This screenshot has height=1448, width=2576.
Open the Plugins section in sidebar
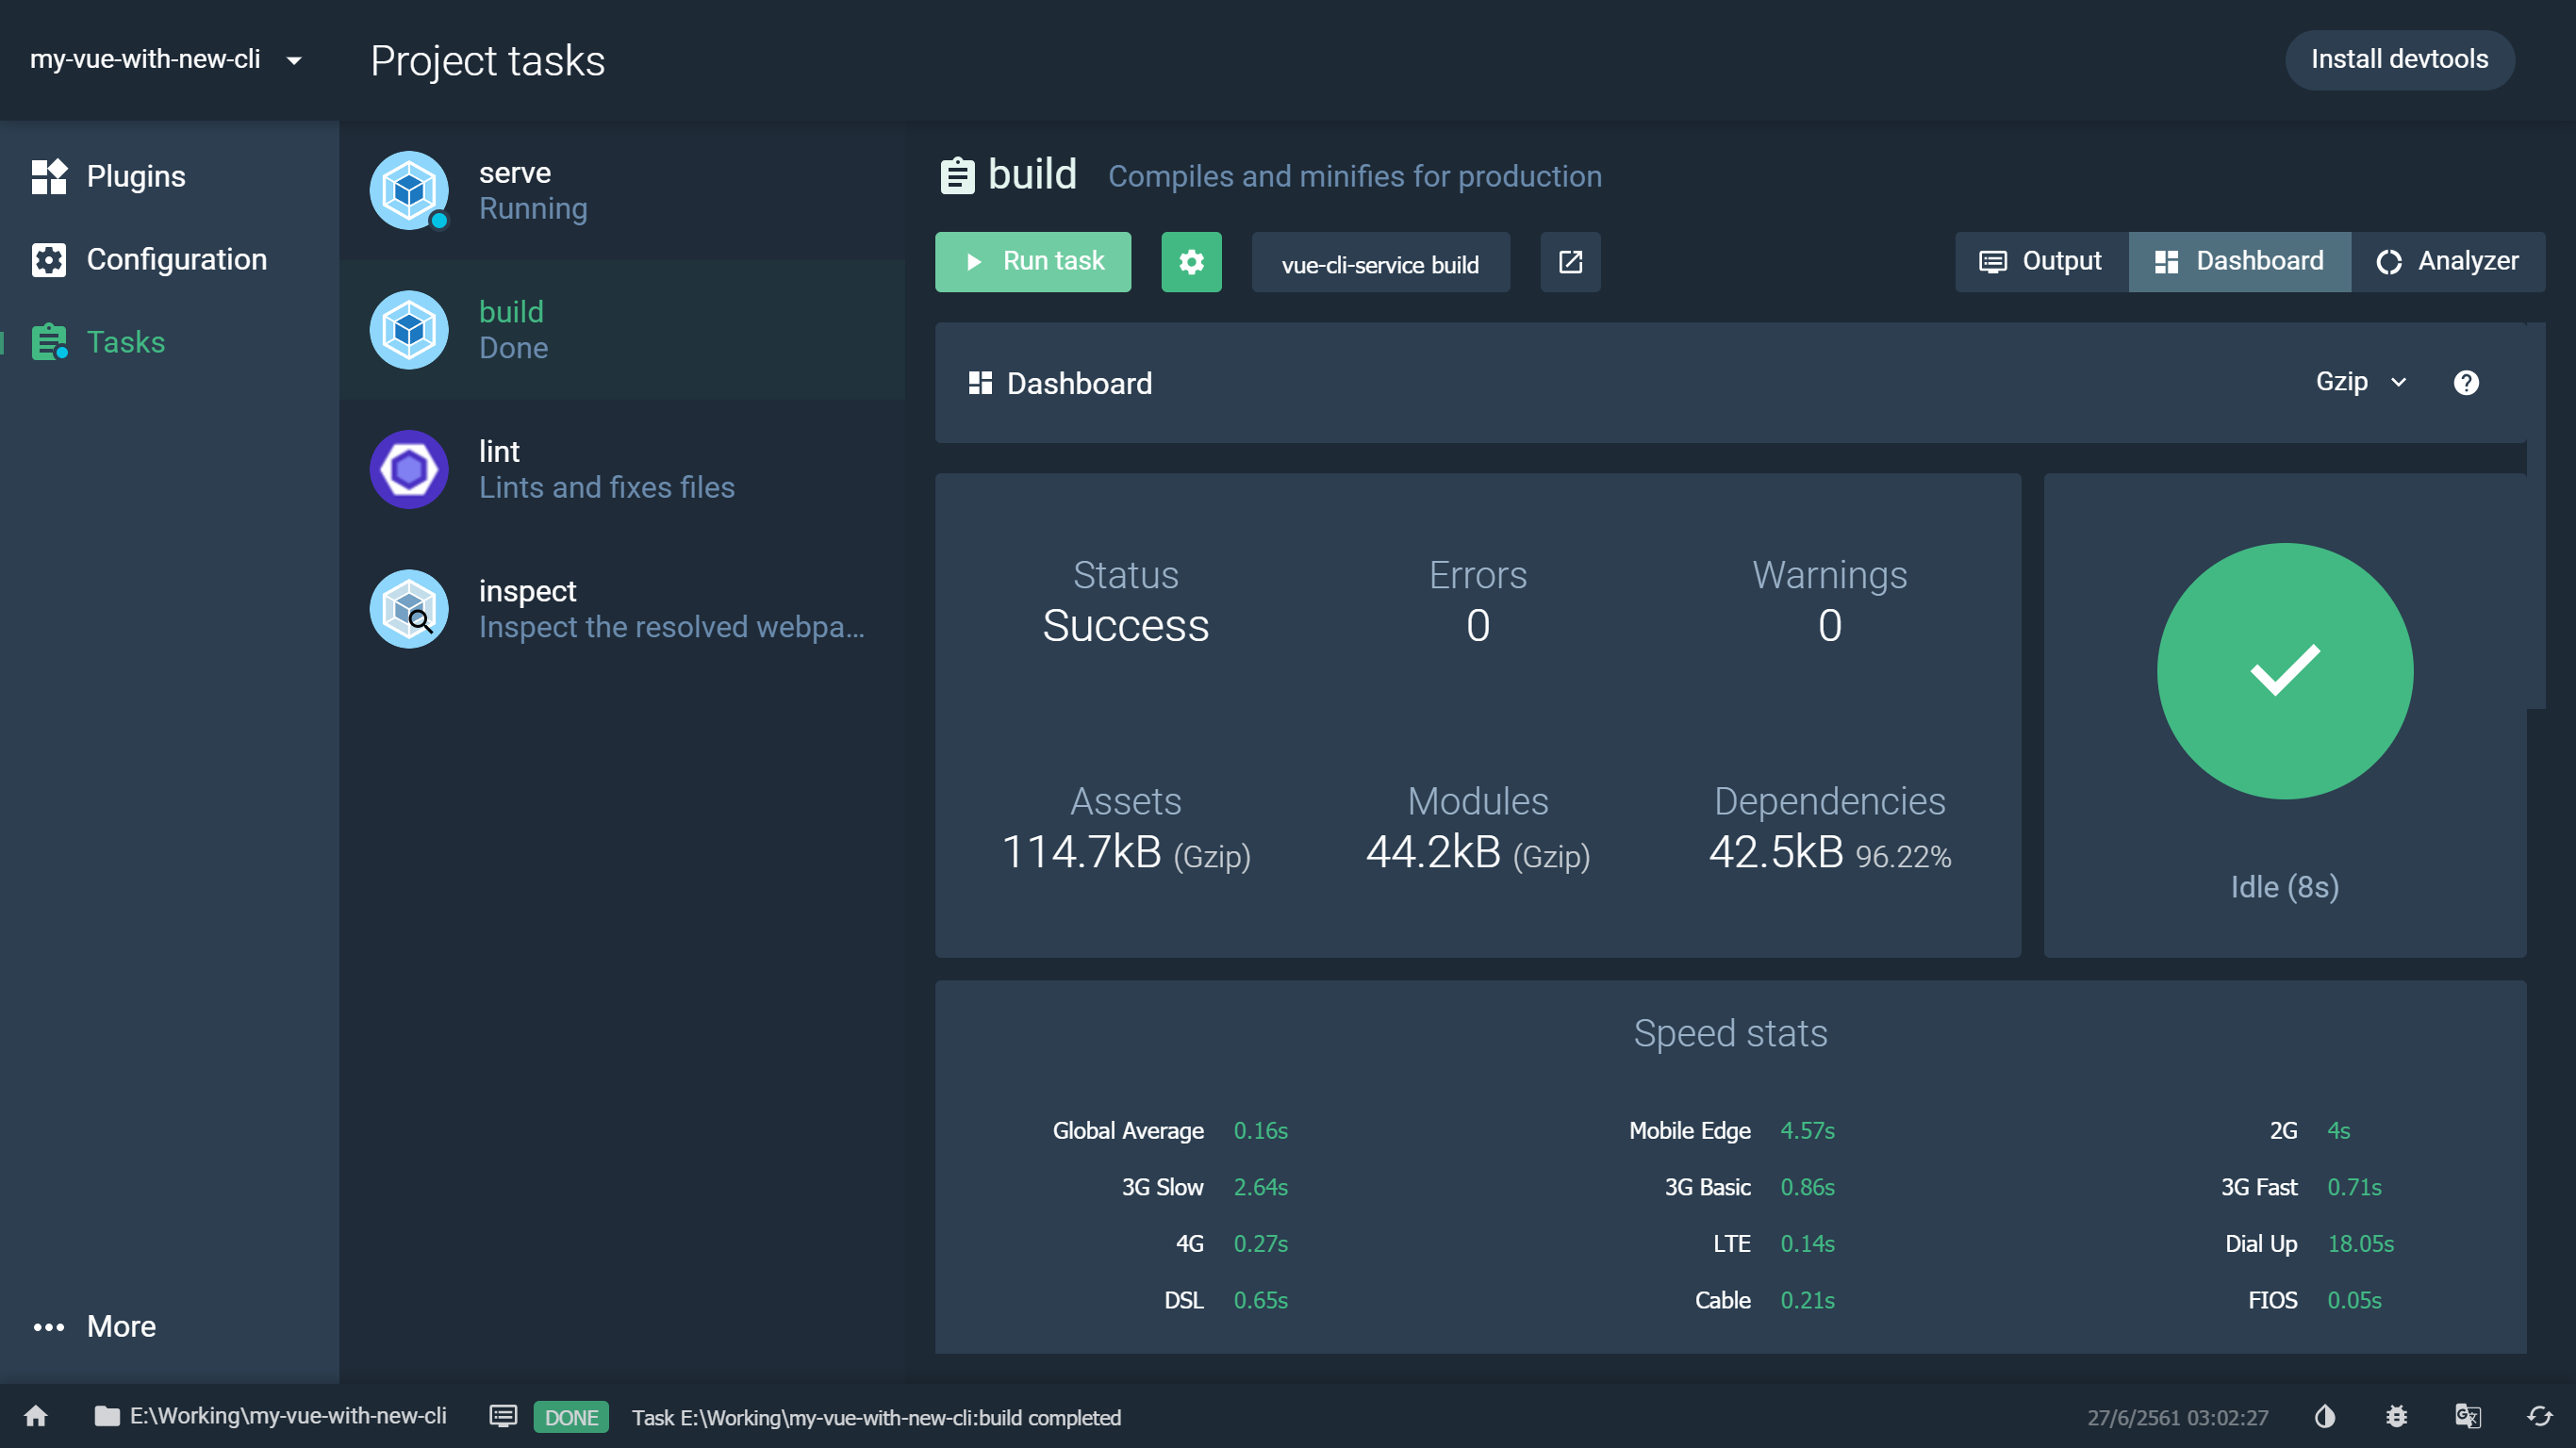click(x=135, y=176)
